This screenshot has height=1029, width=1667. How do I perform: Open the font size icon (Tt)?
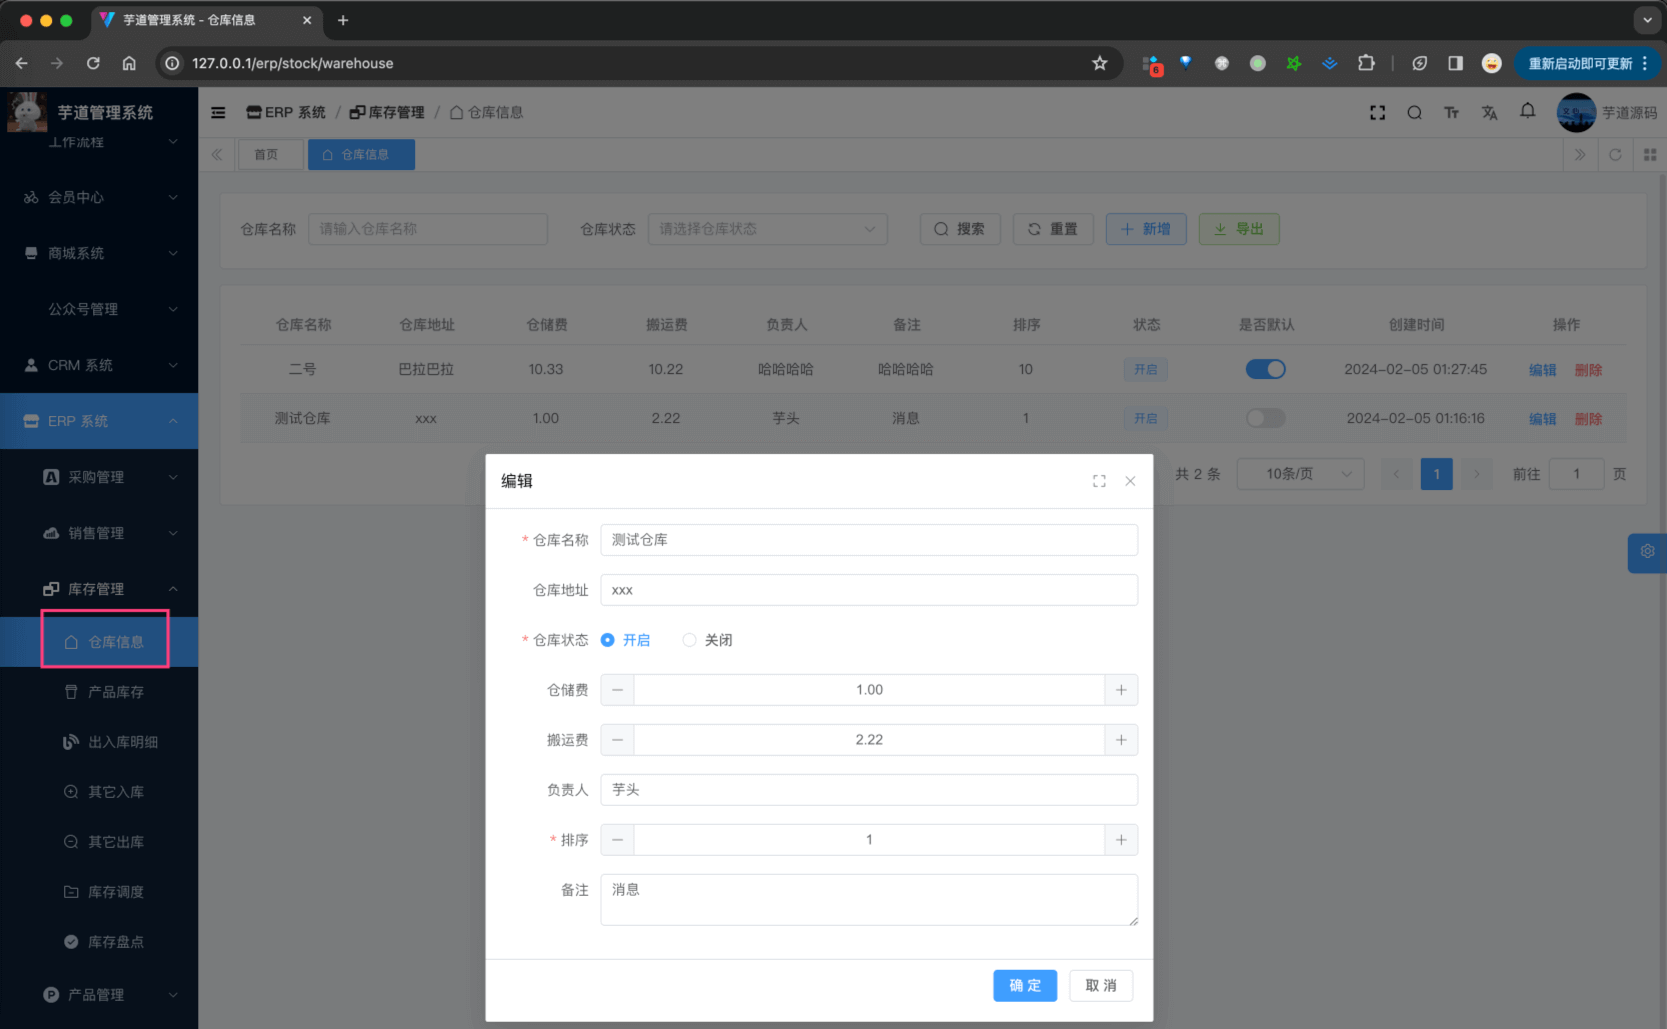click(1452, 112)
